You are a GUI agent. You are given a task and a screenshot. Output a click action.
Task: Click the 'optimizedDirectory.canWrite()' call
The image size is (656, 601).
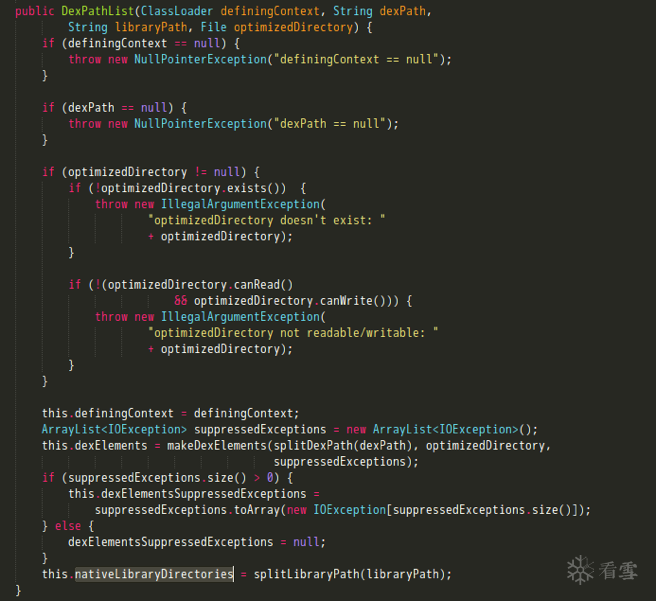(290, 301)
